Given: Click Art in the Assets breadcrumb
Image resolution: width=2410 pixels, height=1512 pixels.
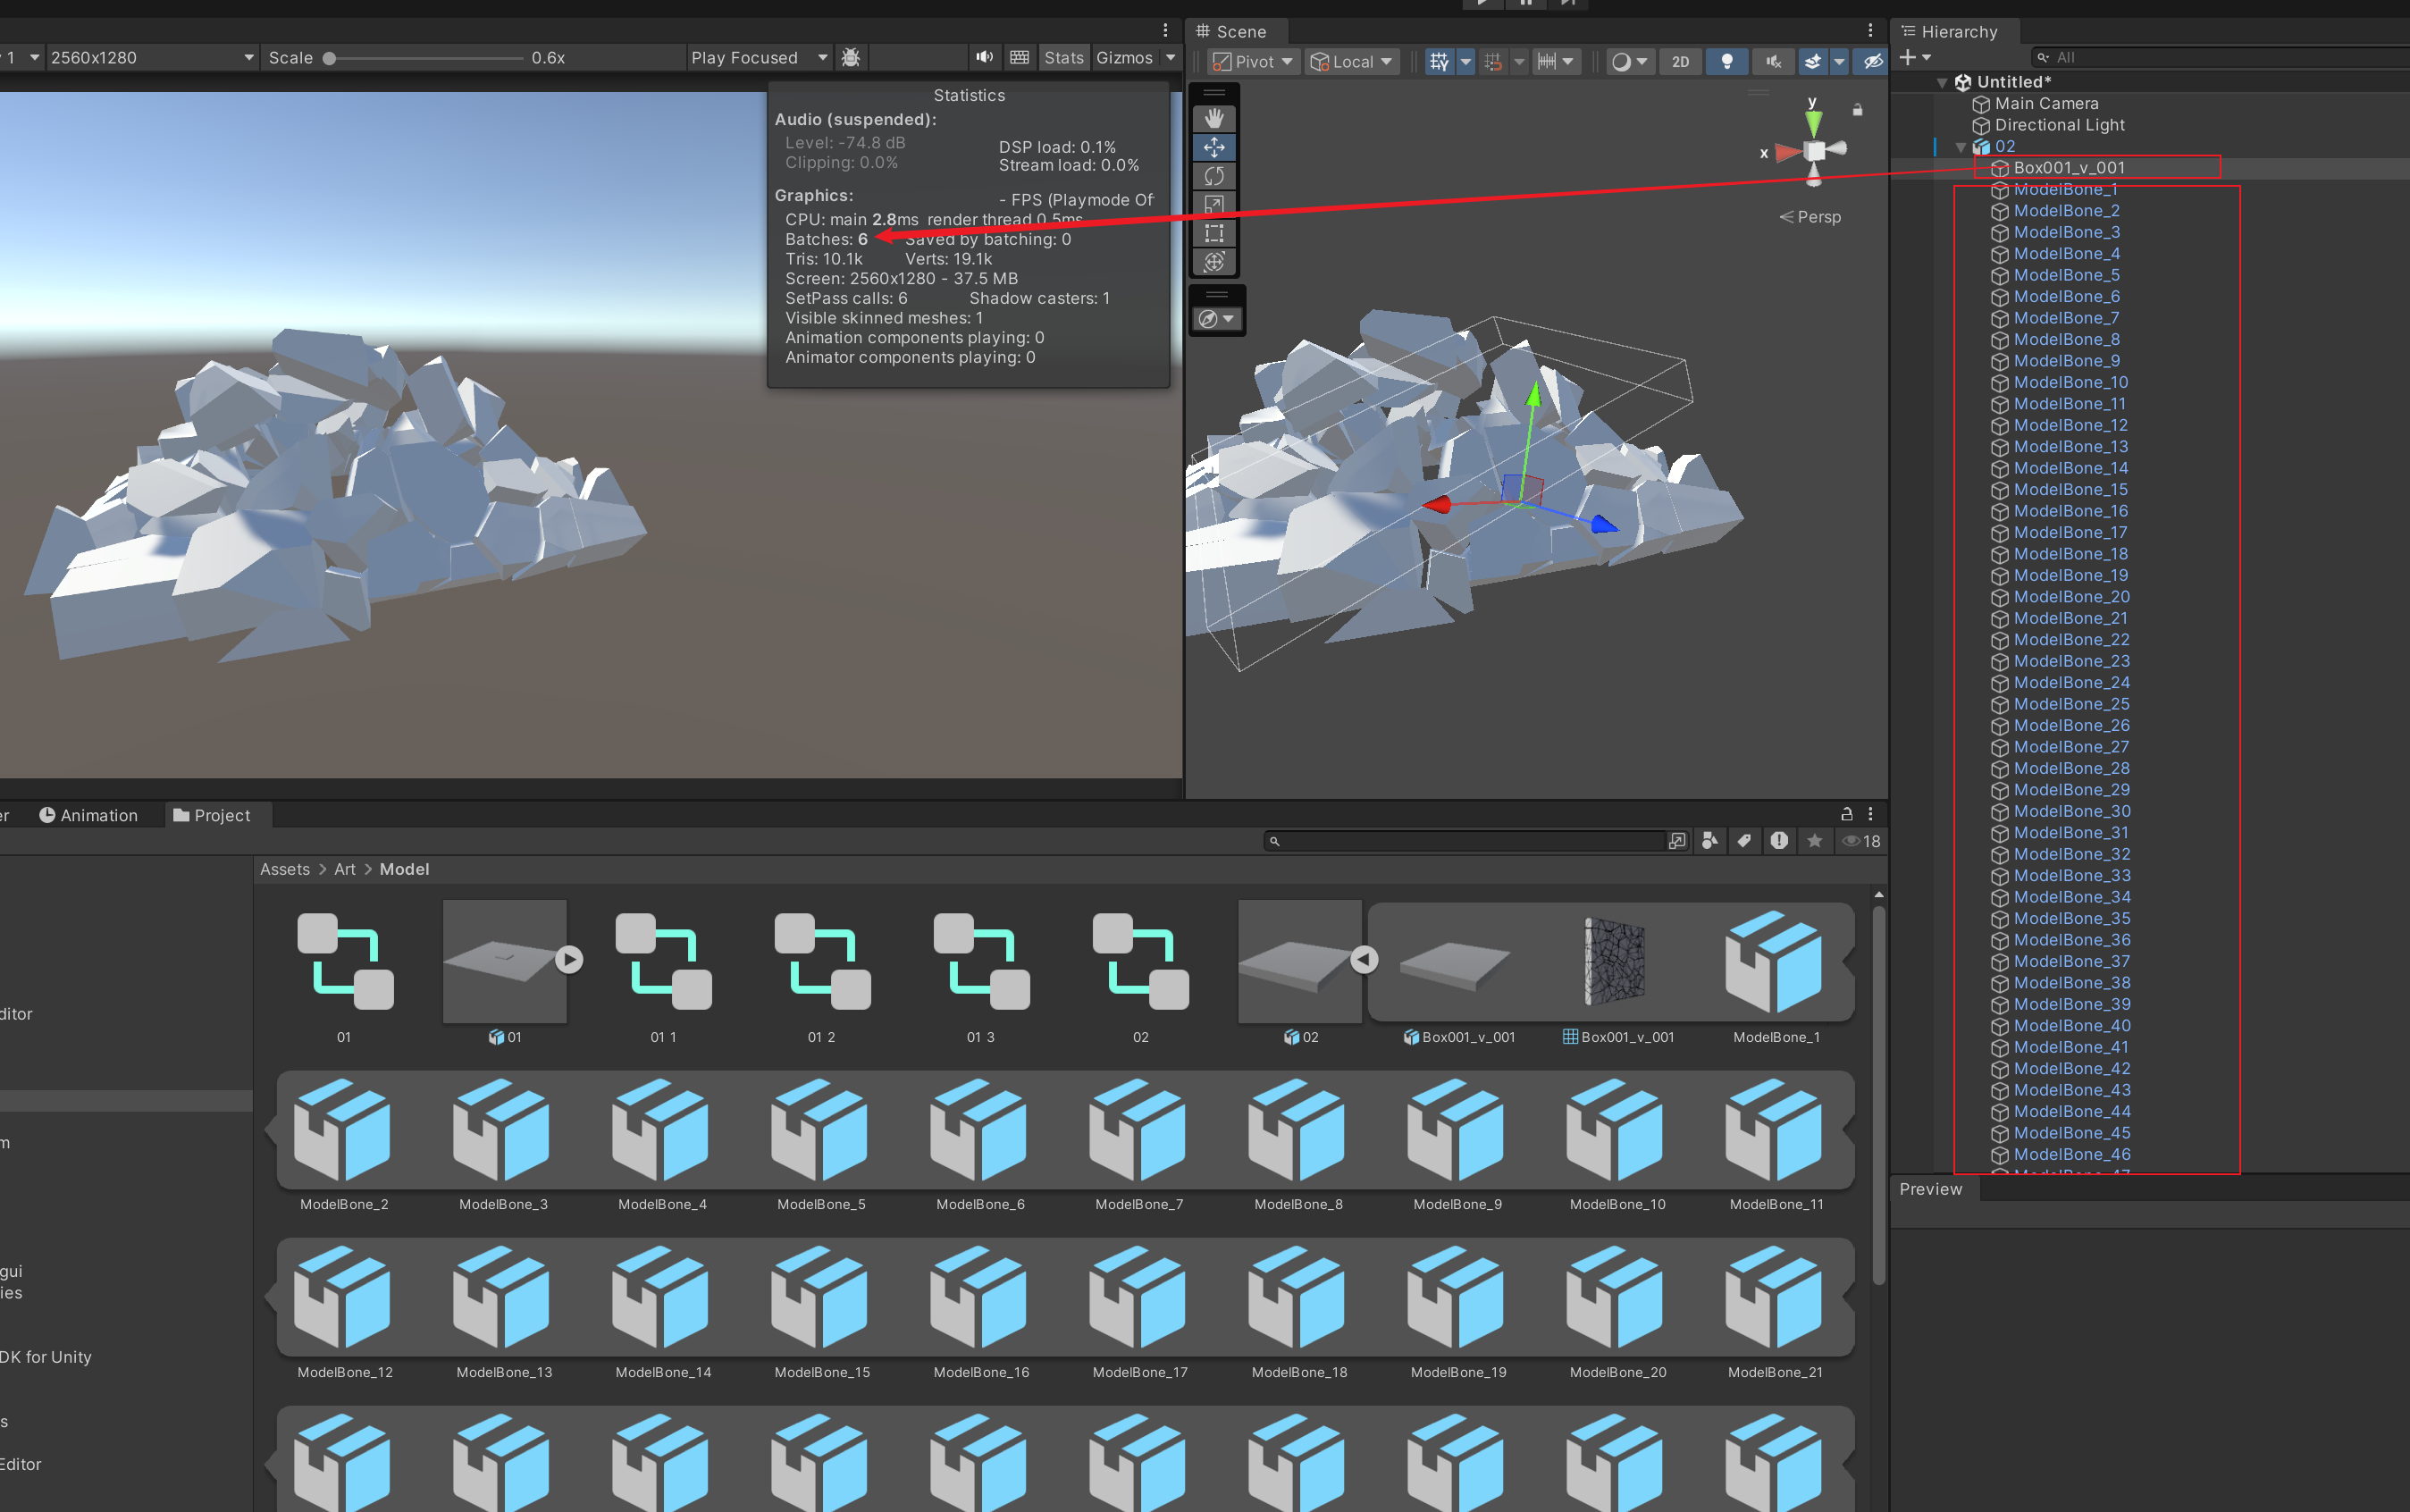Looking at the screenshot, I should point(344,869).
